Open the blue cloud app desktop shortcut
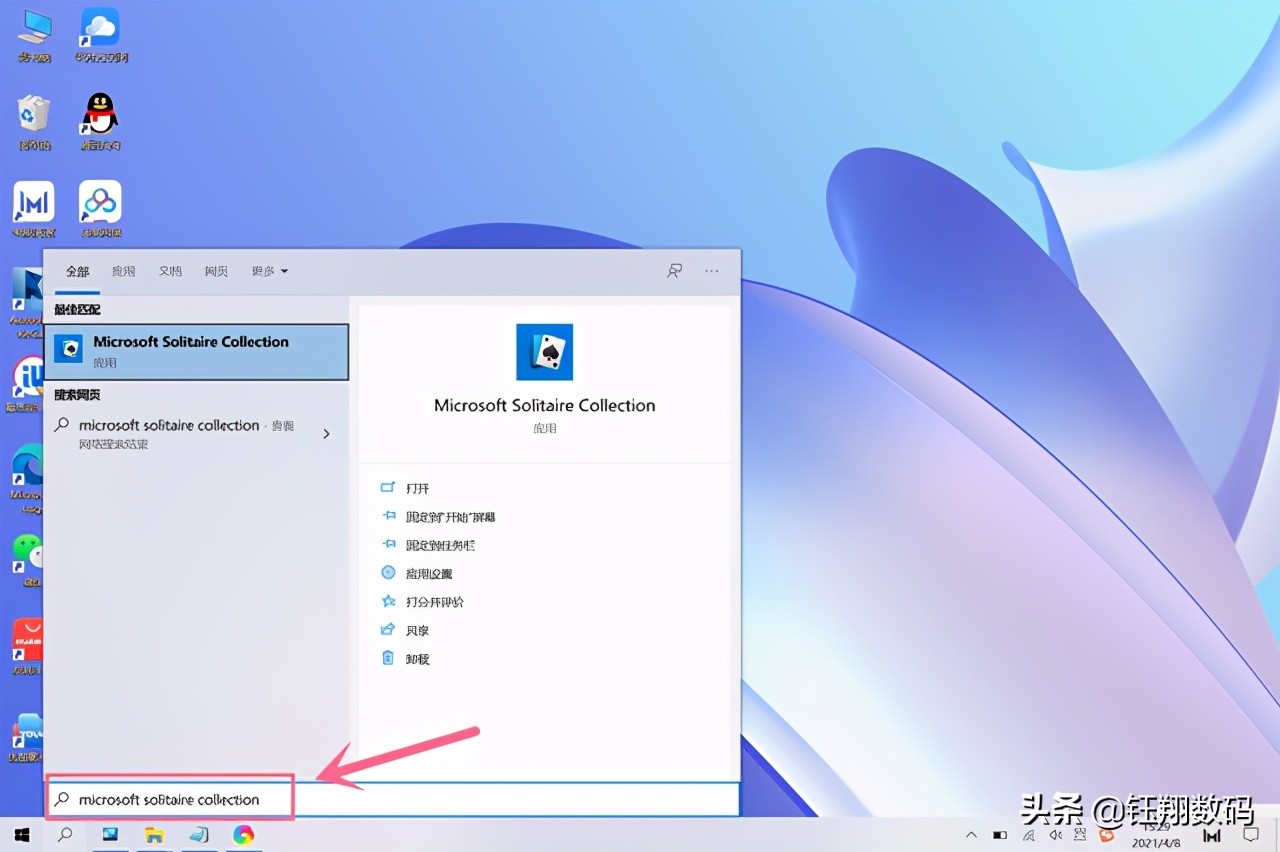 coord(100,35)
